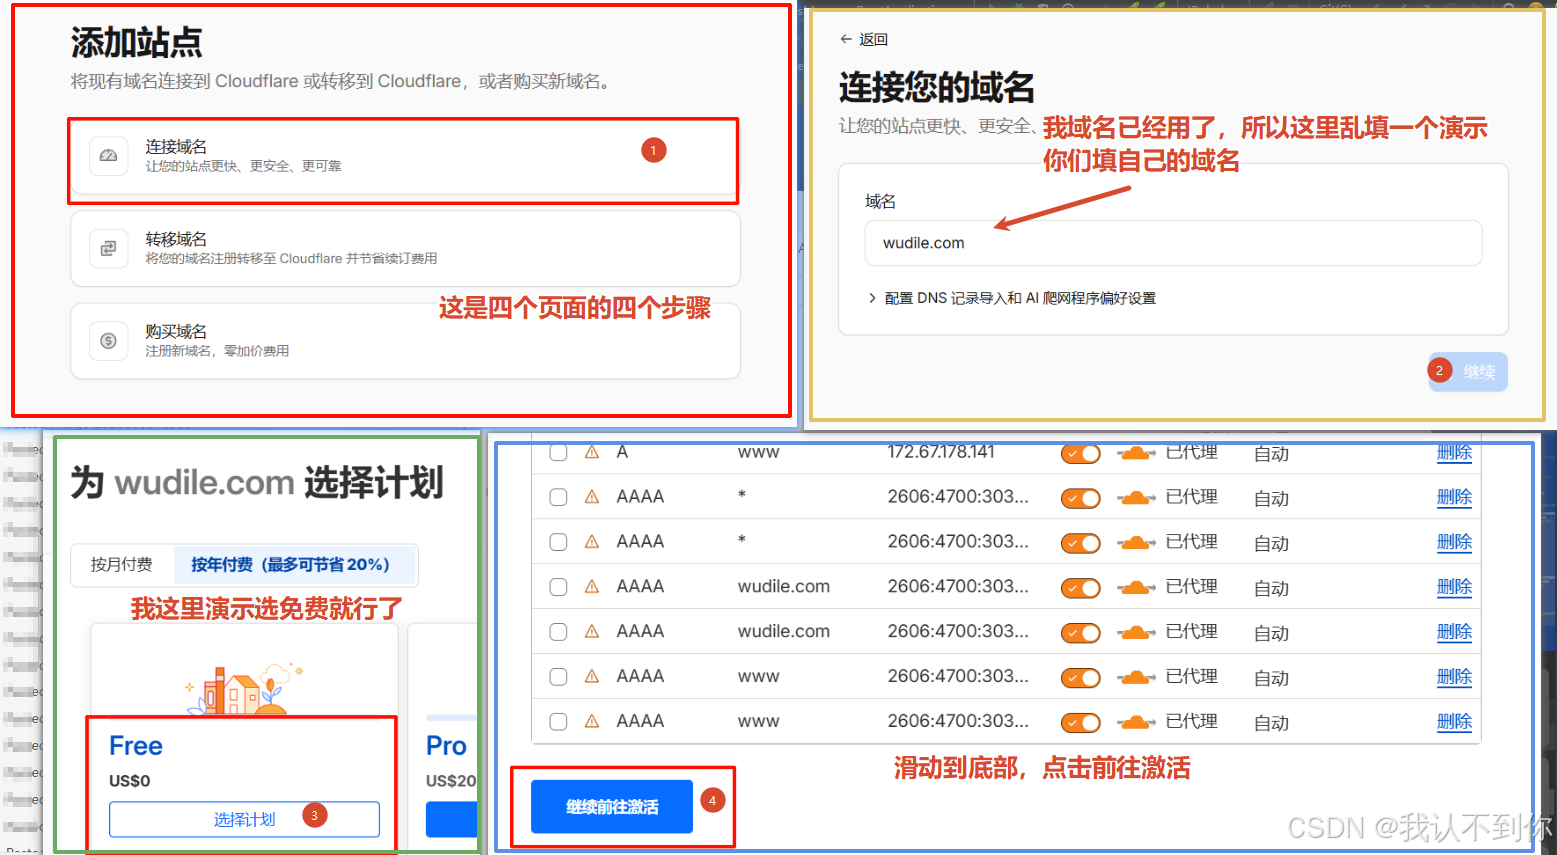Click the orange cloud icon in A www row

1136,453
